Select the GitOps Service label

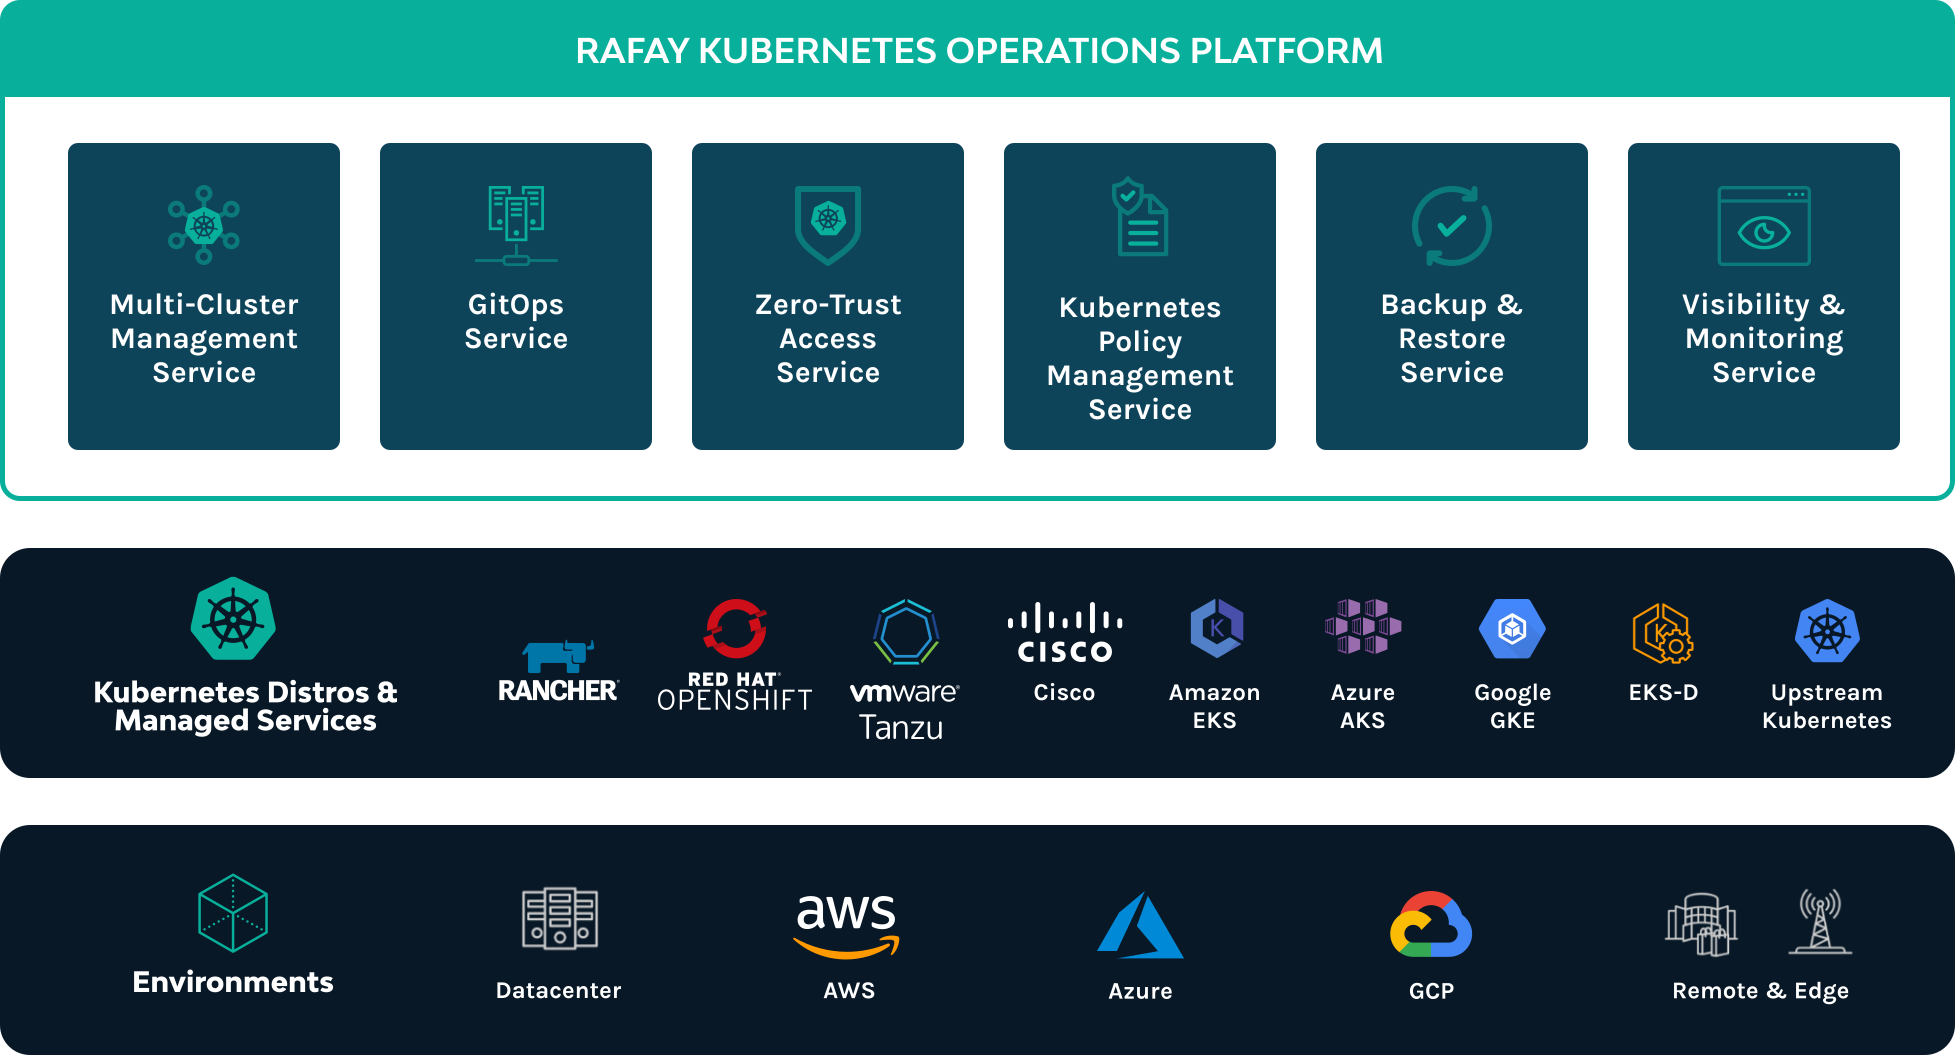516,321
